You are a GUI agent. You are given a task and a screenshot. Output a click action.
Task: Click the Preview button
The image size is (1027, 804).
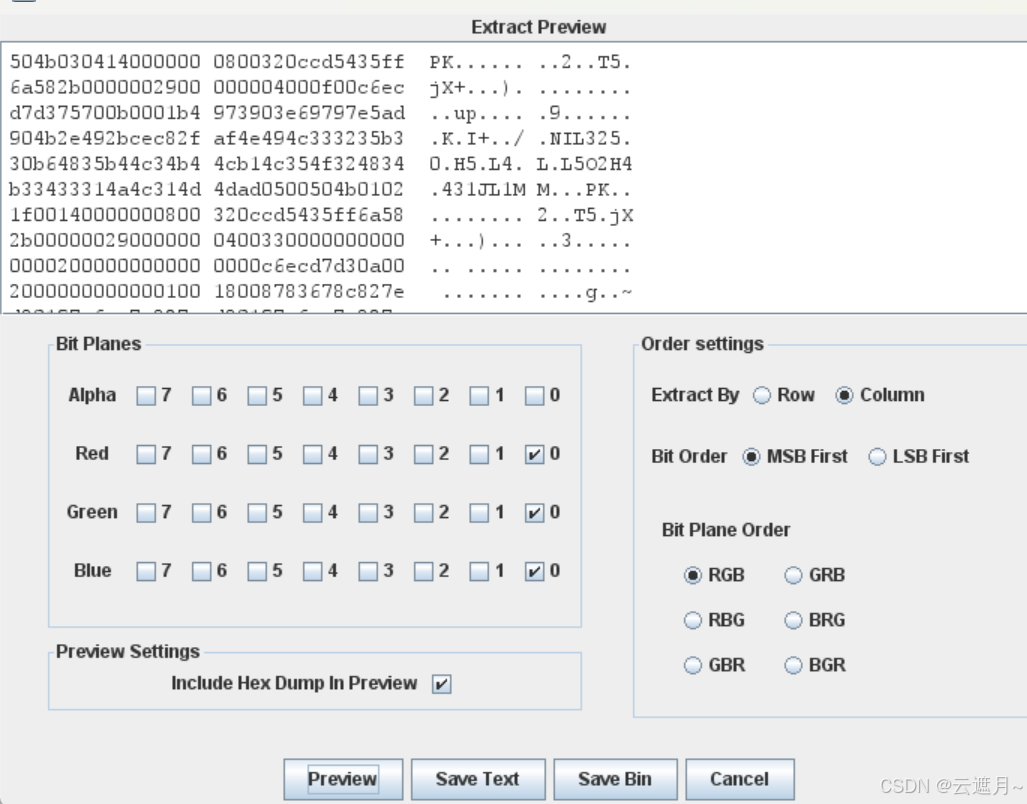point(343,778)
